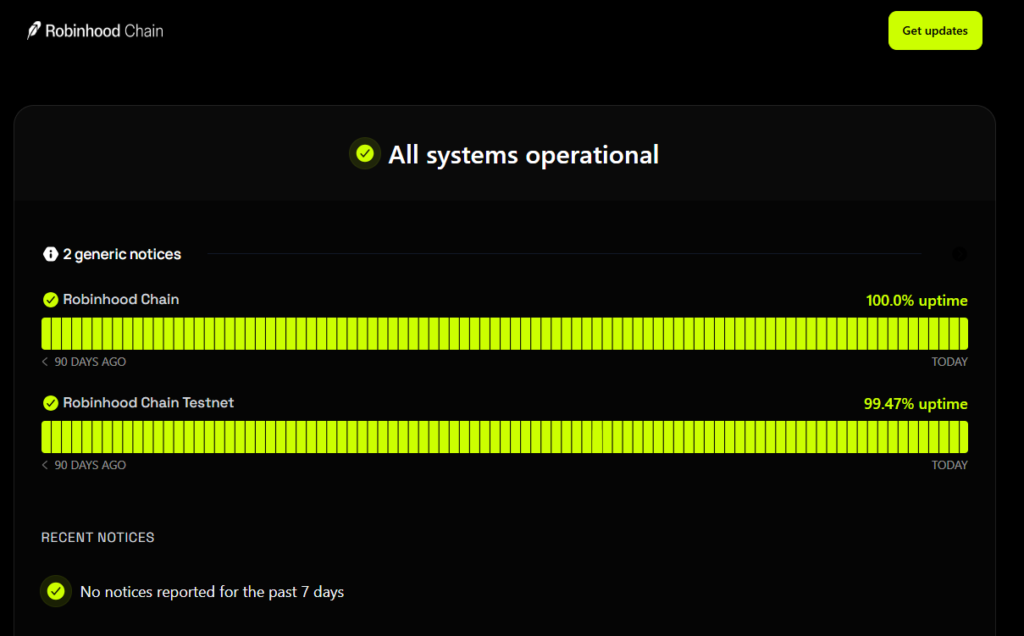
Task: Open the Robinhood Chain logo link
Action: click(95, 31)
